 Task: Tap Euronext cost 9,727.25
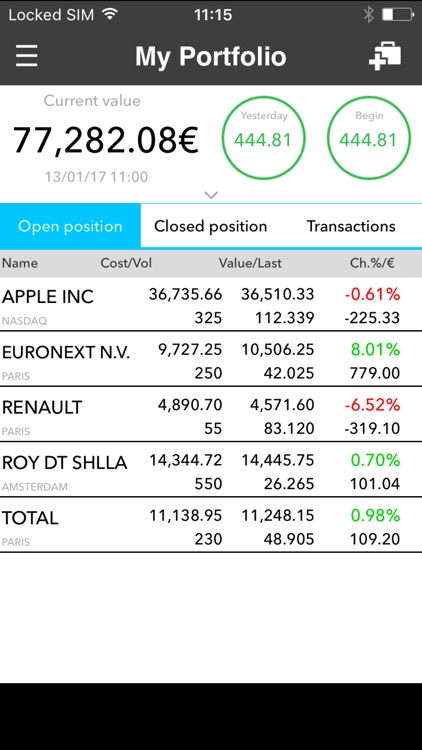click(x=190, y=350)
